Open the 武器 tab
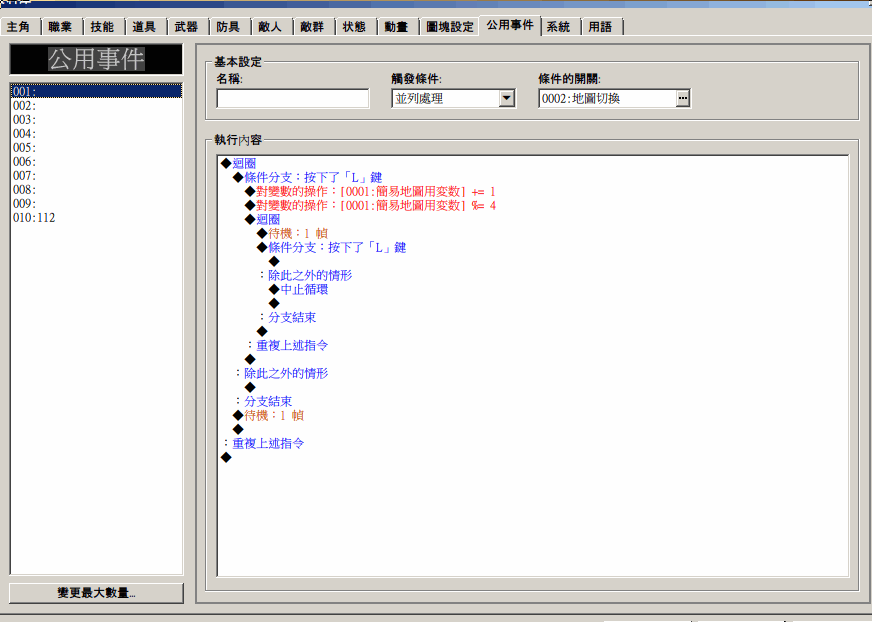Image resolution: width=872 pixels, height=622 pixels. click(187, 27)
